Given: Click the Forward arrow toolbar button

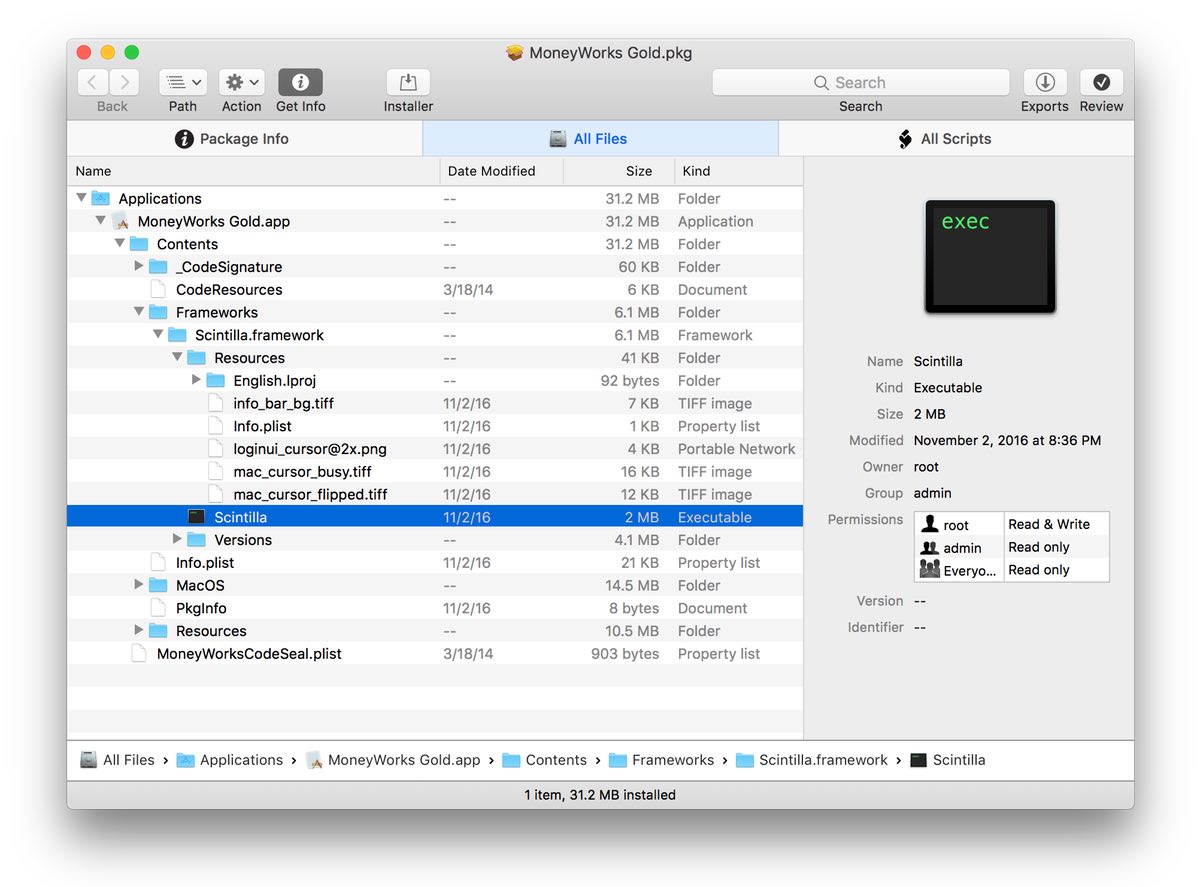Looking at the screenshot, I should 124,82.
